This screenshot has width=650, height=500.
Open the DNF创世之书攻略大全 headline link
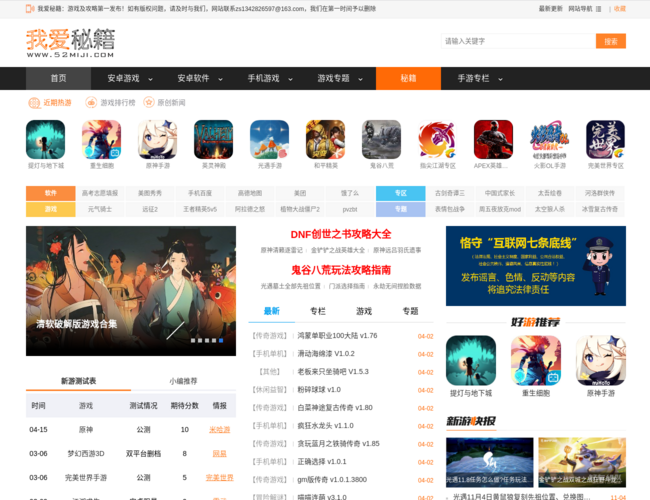pyautogui.click(x=341, y=234)
